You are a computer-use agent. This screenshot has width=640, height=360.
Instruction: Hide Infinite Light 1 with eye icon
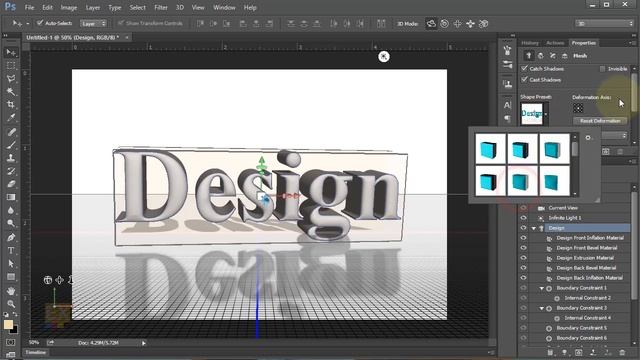click(523, 218)
